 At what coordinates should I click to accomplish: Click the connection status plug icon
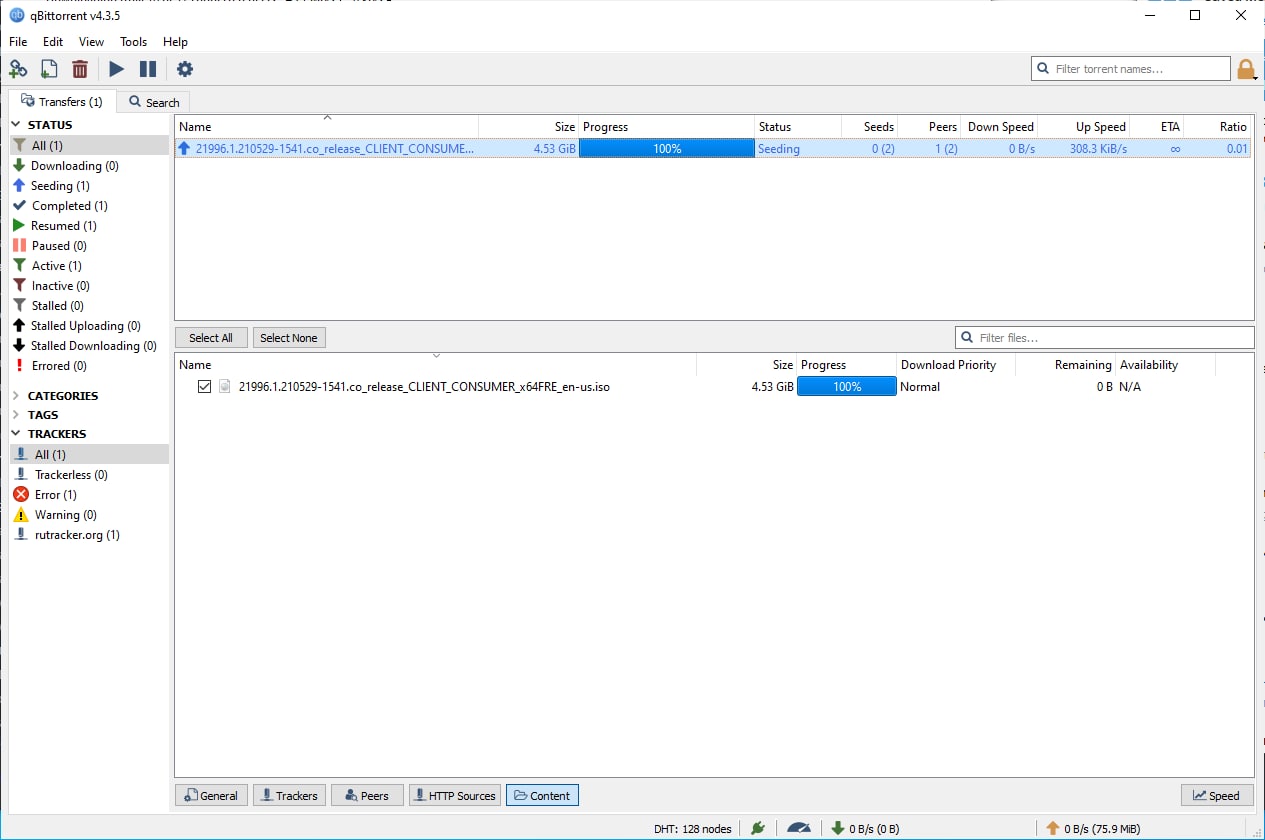click(758, 827)
